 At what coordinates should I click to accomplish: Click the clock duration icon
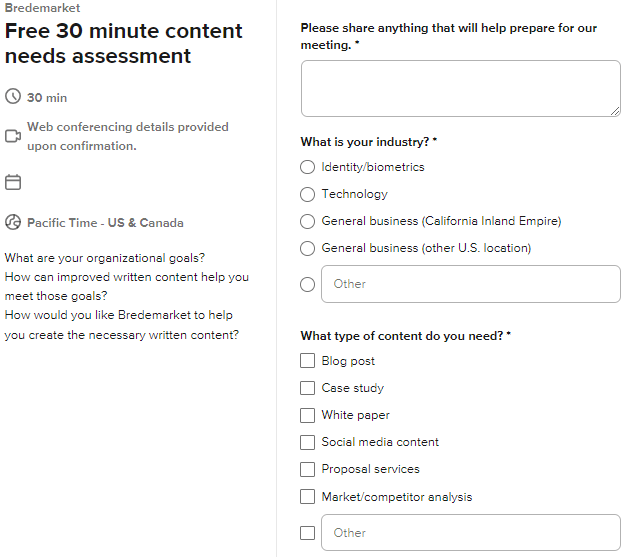(13, 97)
